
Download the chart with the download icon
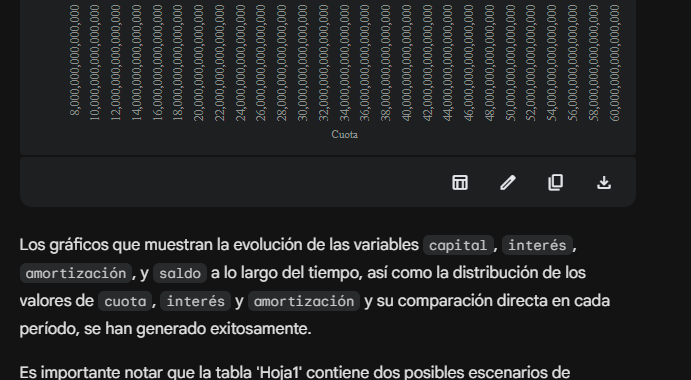[x=604, y=183]
